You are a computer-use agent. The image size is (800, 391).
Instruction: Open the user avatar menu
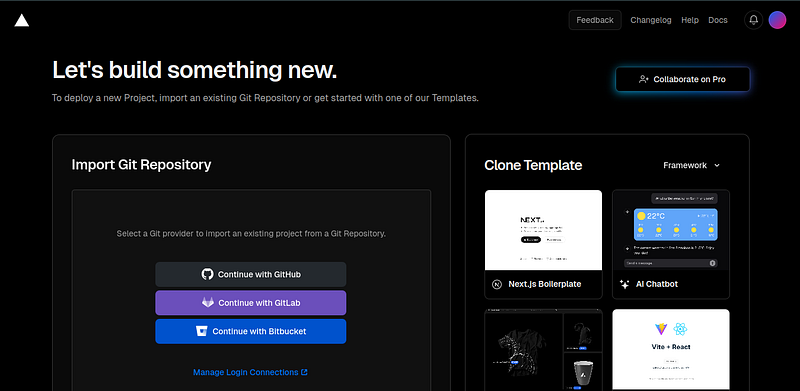point(777,20)
